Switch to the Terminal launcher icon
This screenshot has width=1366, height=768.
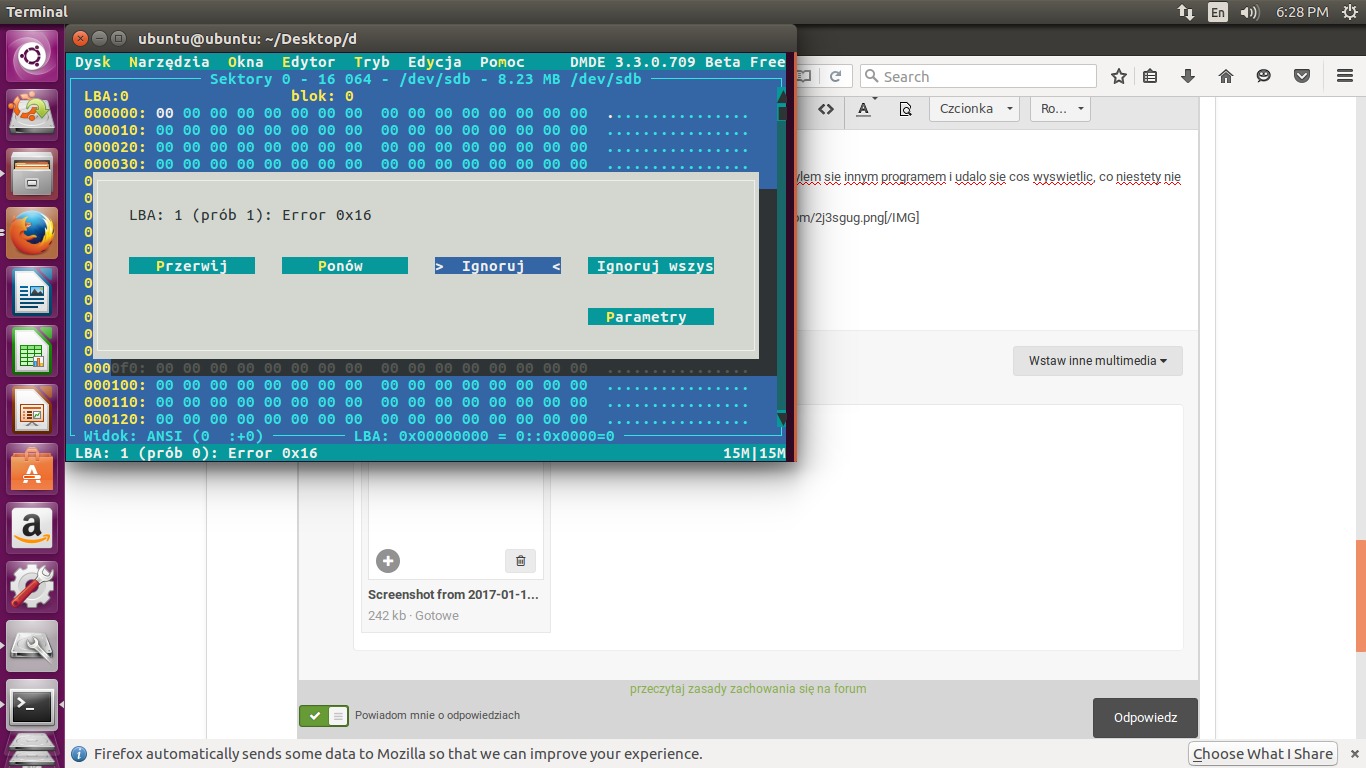[32, 706]
